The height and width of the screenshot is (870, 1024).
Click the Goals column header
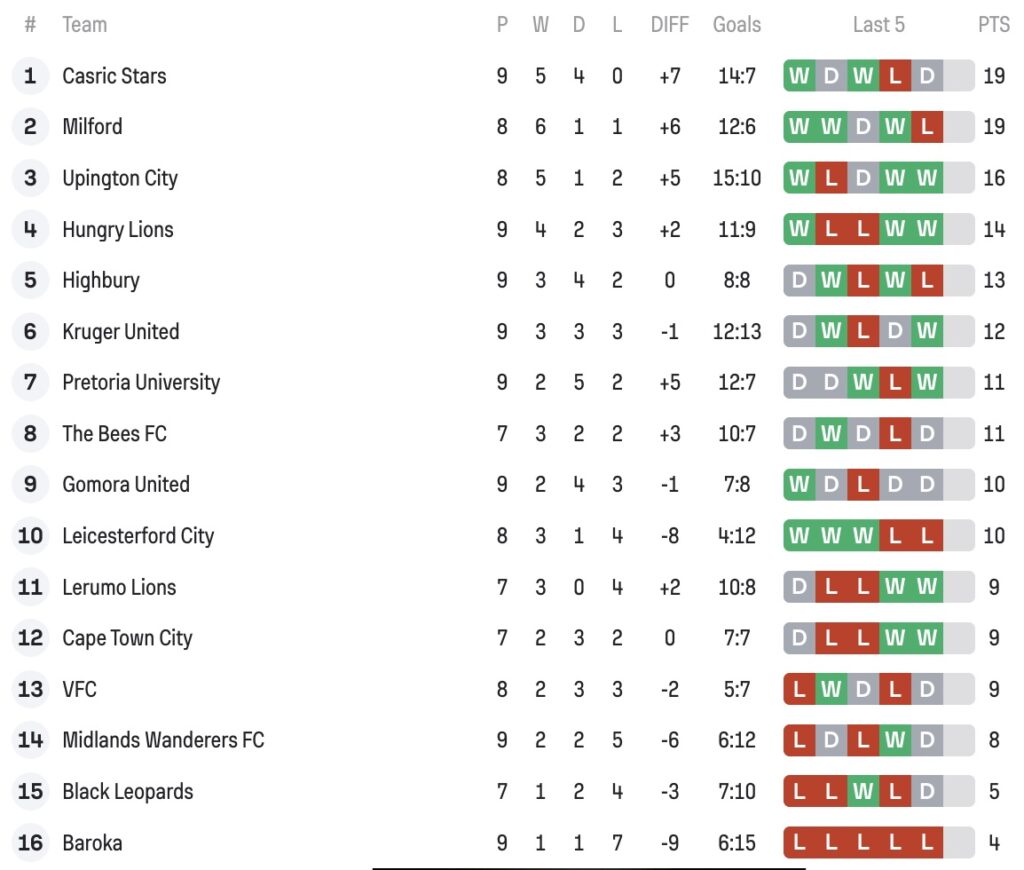click(x=737, y=25)
